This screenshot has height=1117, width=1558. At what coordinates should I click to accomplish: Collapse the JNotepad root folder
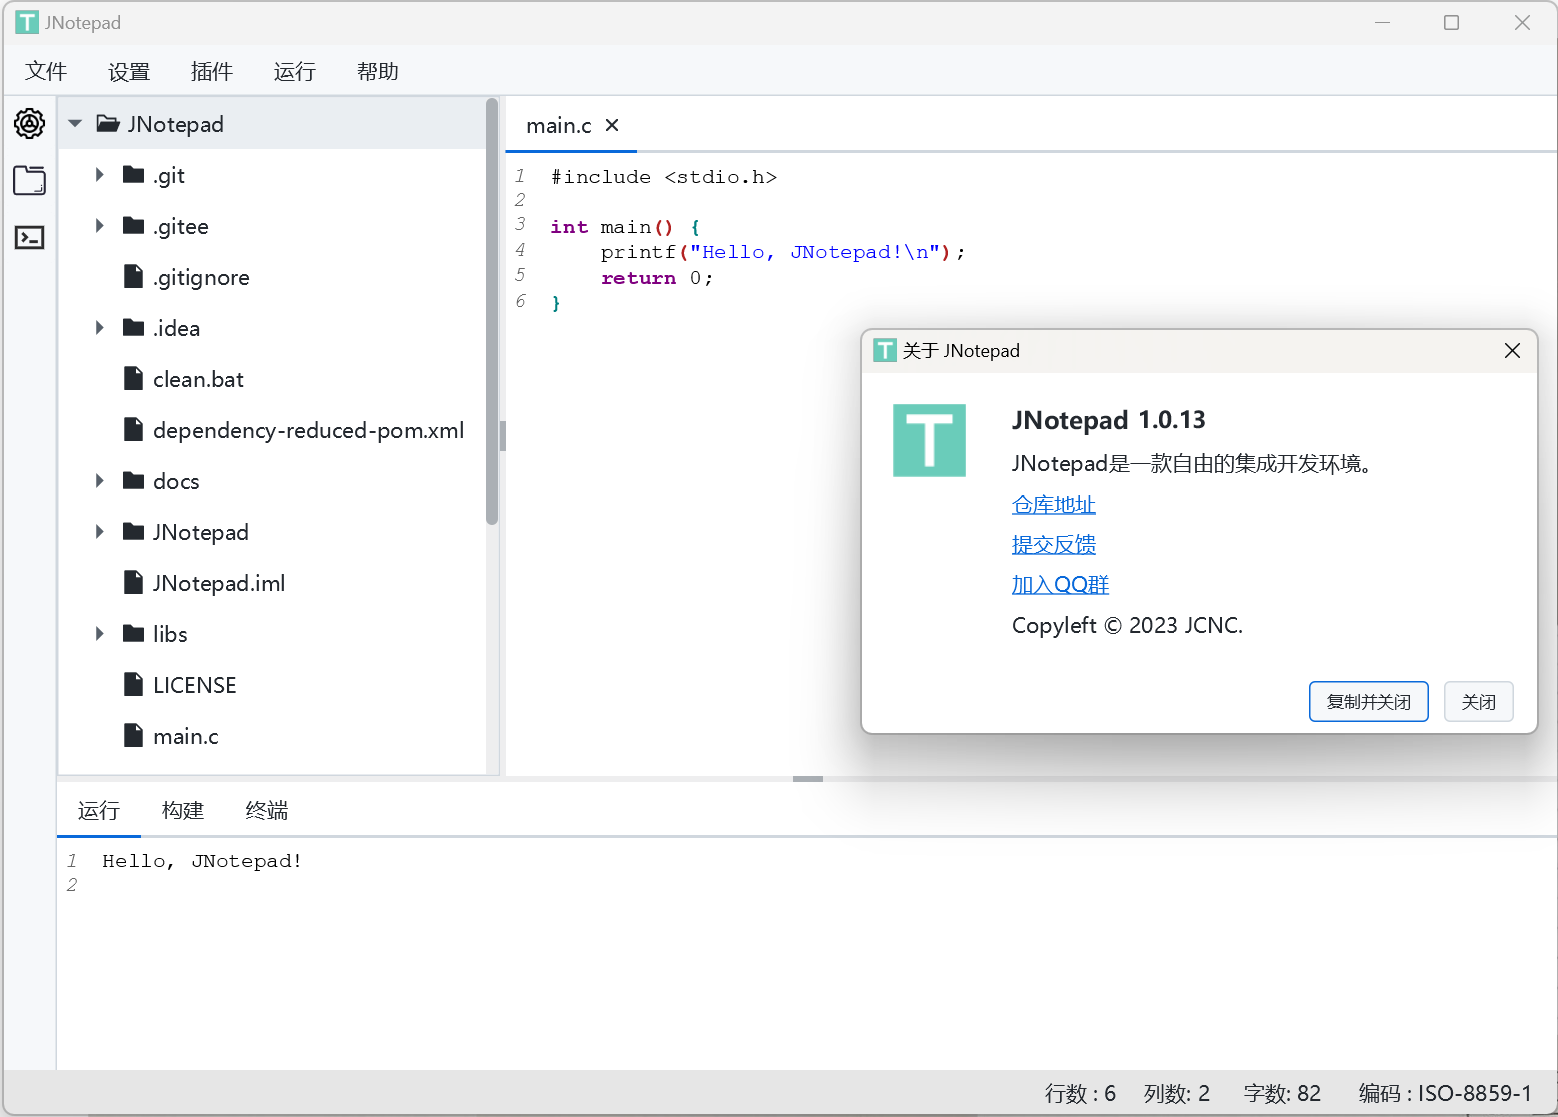[75, 124]
